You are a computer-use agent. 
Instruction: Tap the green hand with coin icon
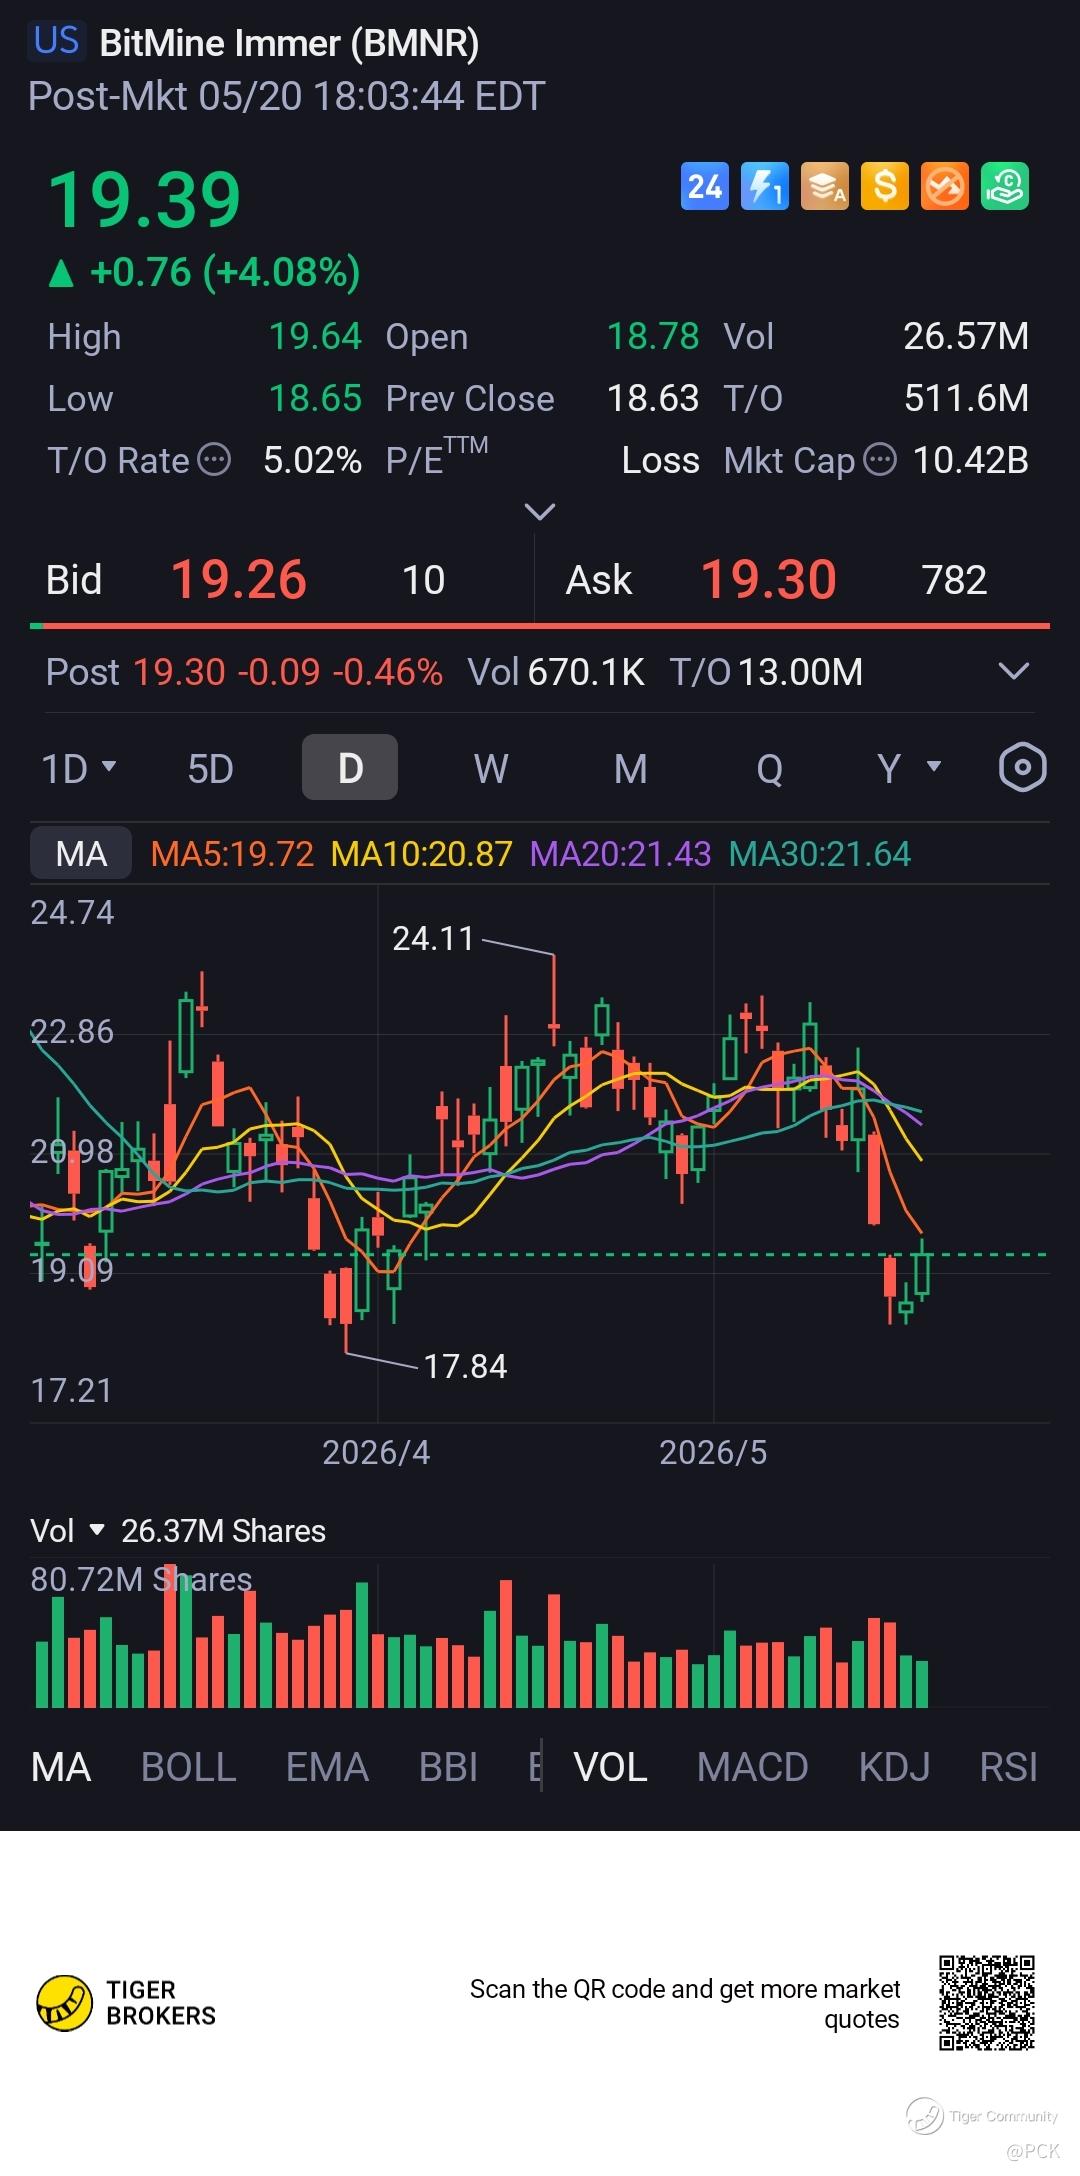click(x=1005, y=186)
